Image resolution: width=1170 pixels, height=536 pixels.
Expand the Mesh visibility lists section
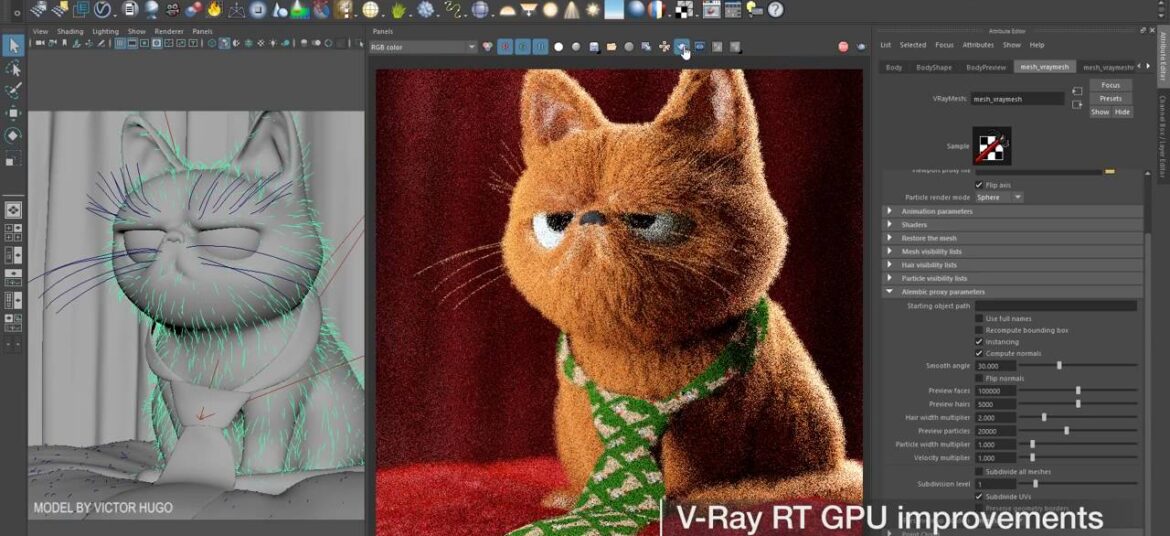(x=1013, y=252)
